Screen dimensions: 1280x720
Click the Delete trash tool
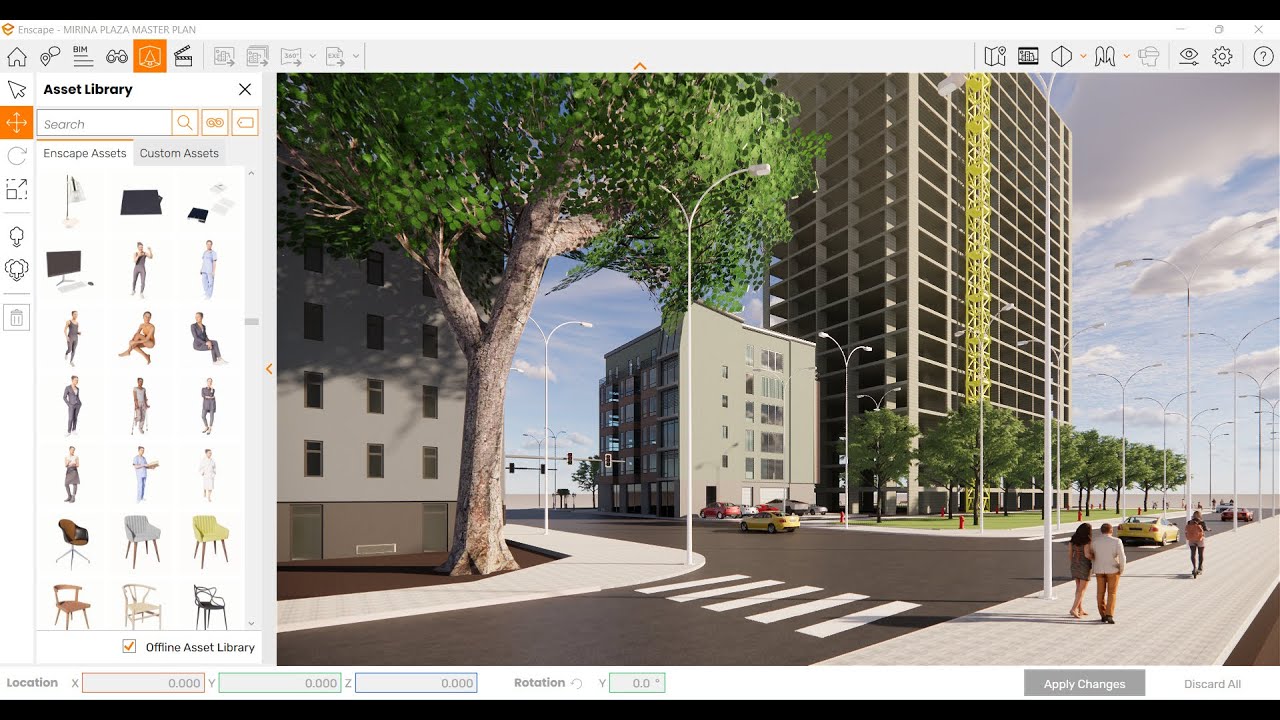[17, 318]
